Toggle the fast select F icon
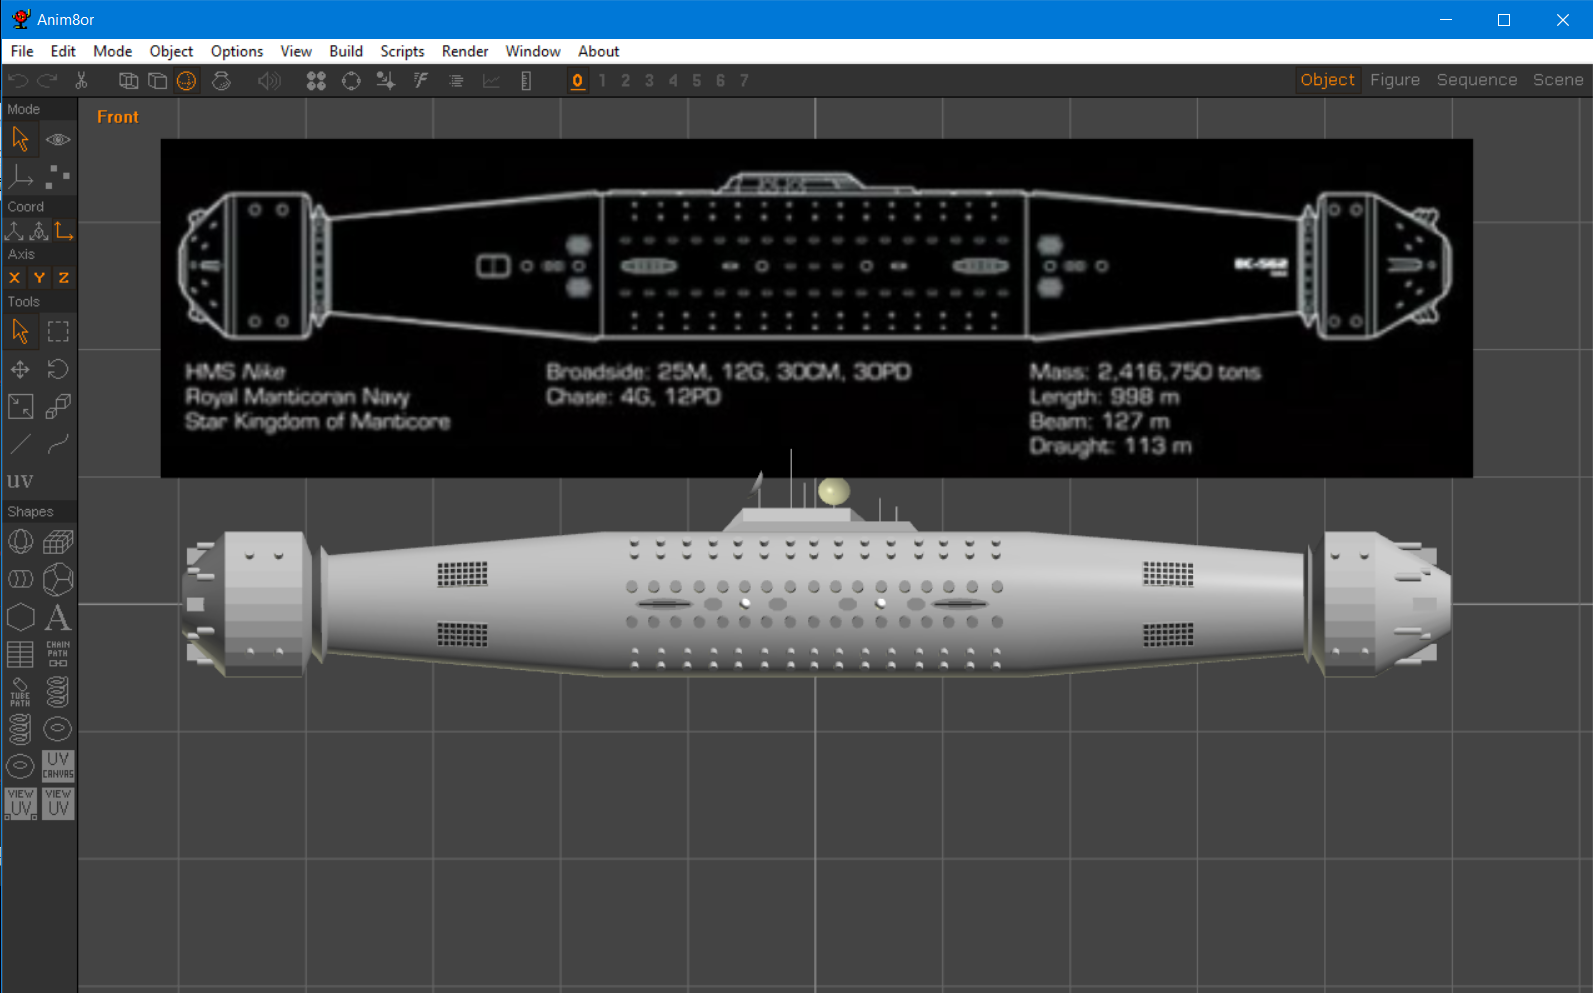This screenshot has height=993, width=1593. (x=420, y=81)
